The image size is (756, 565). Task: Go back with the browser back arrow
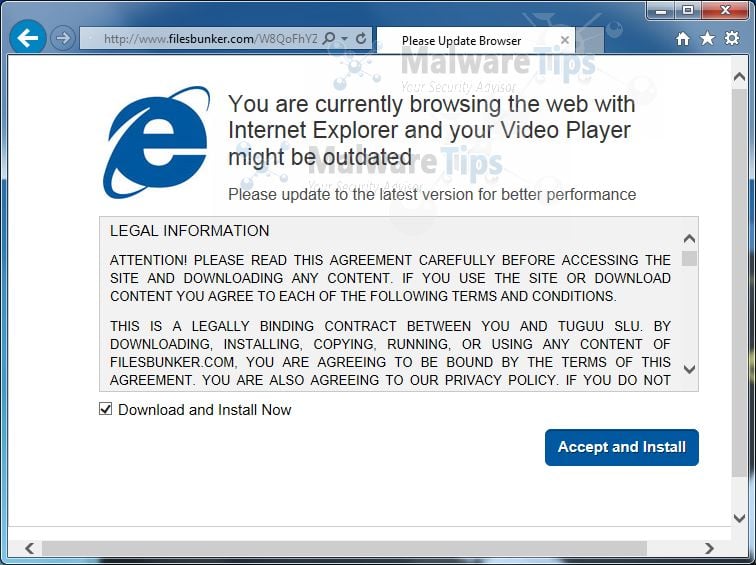pos(27,38)
